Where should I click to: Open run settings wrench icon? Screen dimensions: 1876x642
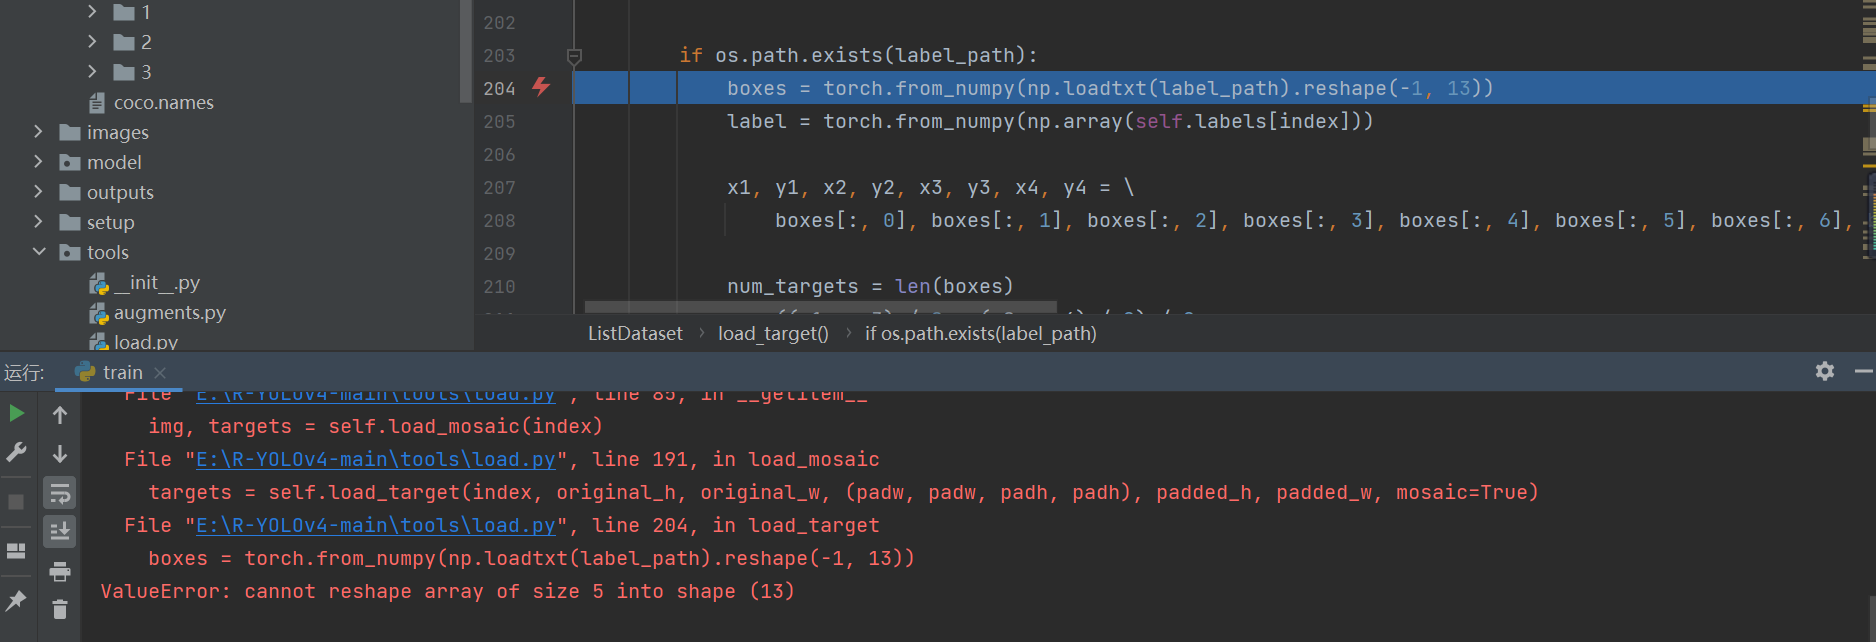click(x=16, y=452)
